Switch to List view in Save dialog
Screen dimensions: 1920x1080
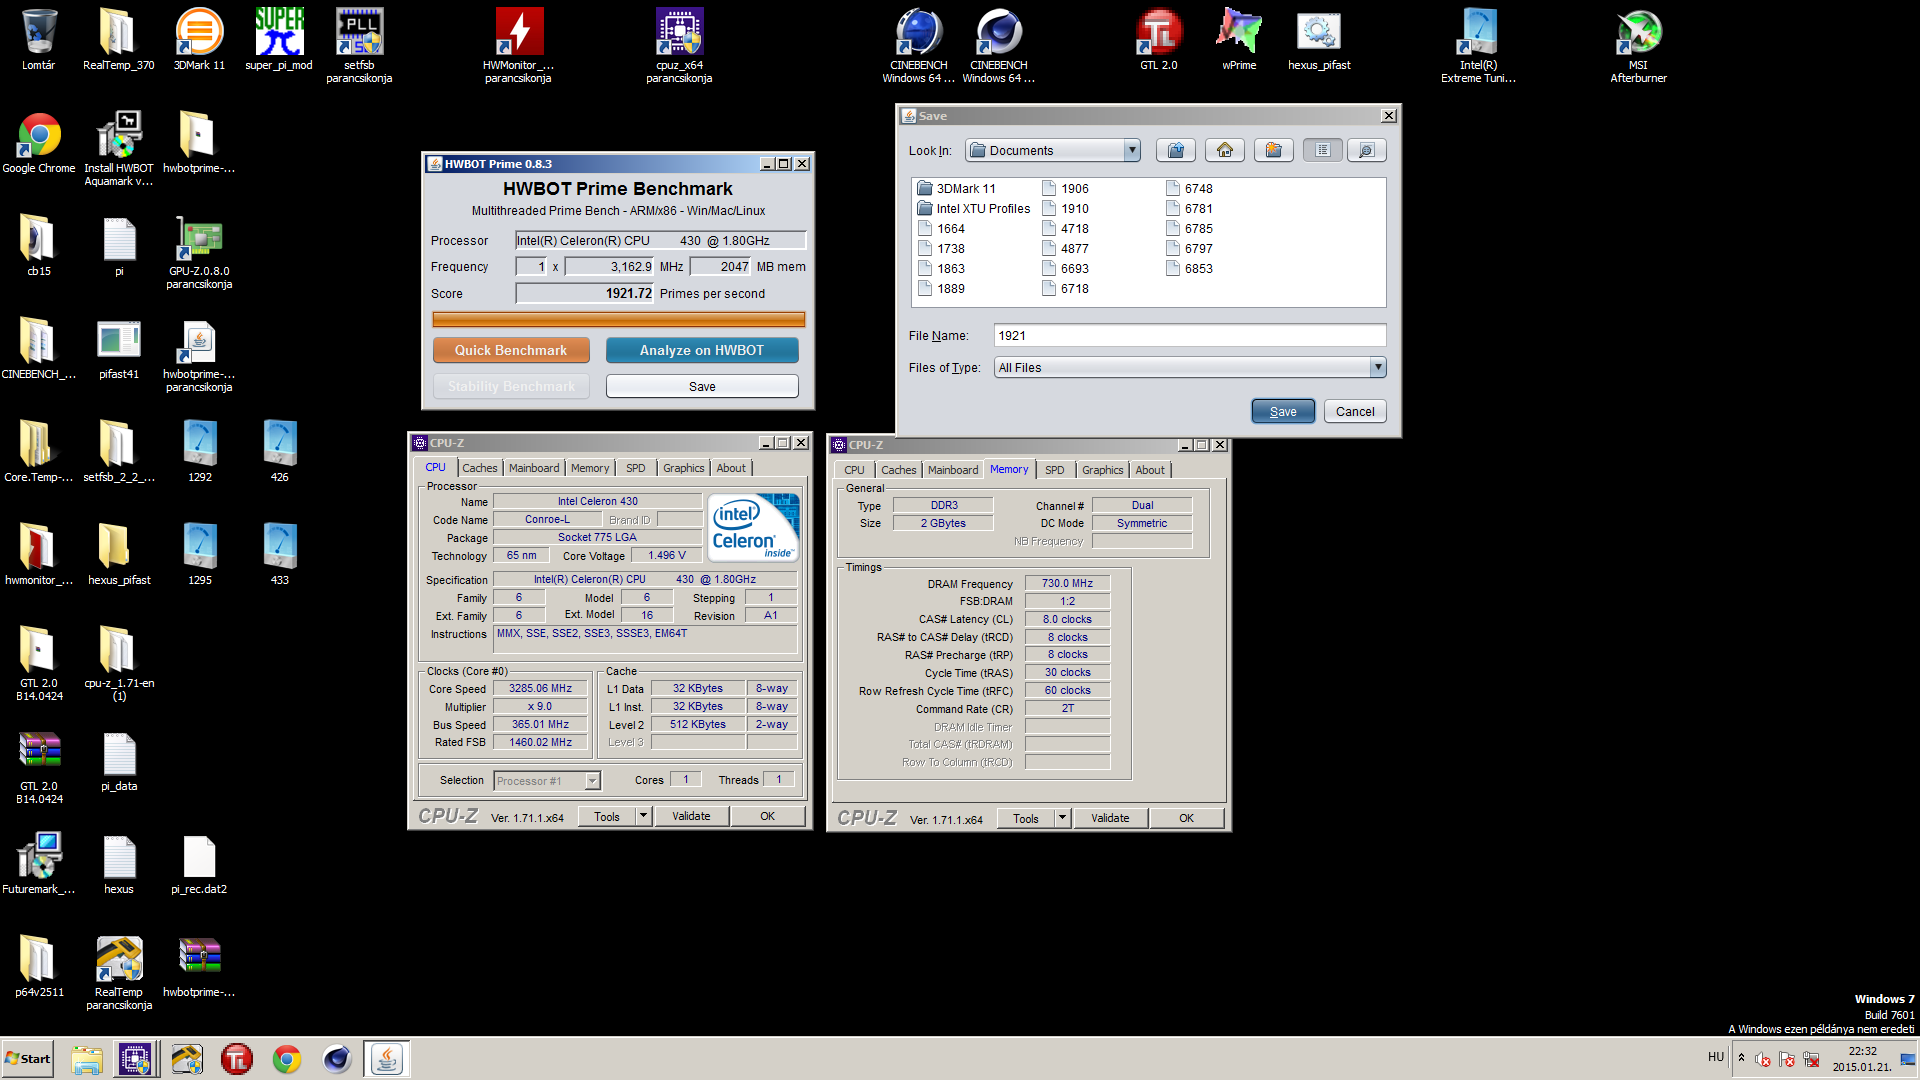[1323, 150]
